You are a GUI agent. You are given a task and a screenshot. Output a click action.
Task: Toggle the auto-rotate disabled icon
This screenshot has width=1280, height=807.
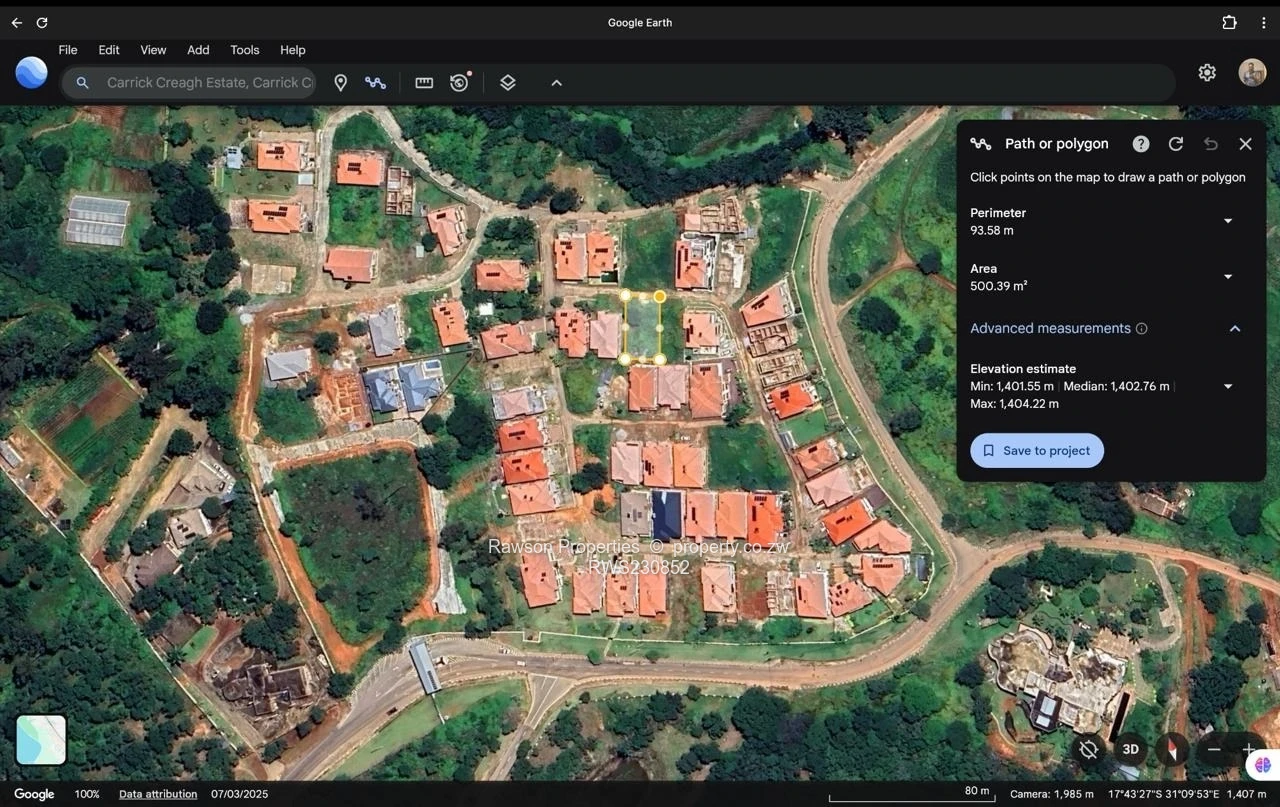click(x=1089, y=749)
